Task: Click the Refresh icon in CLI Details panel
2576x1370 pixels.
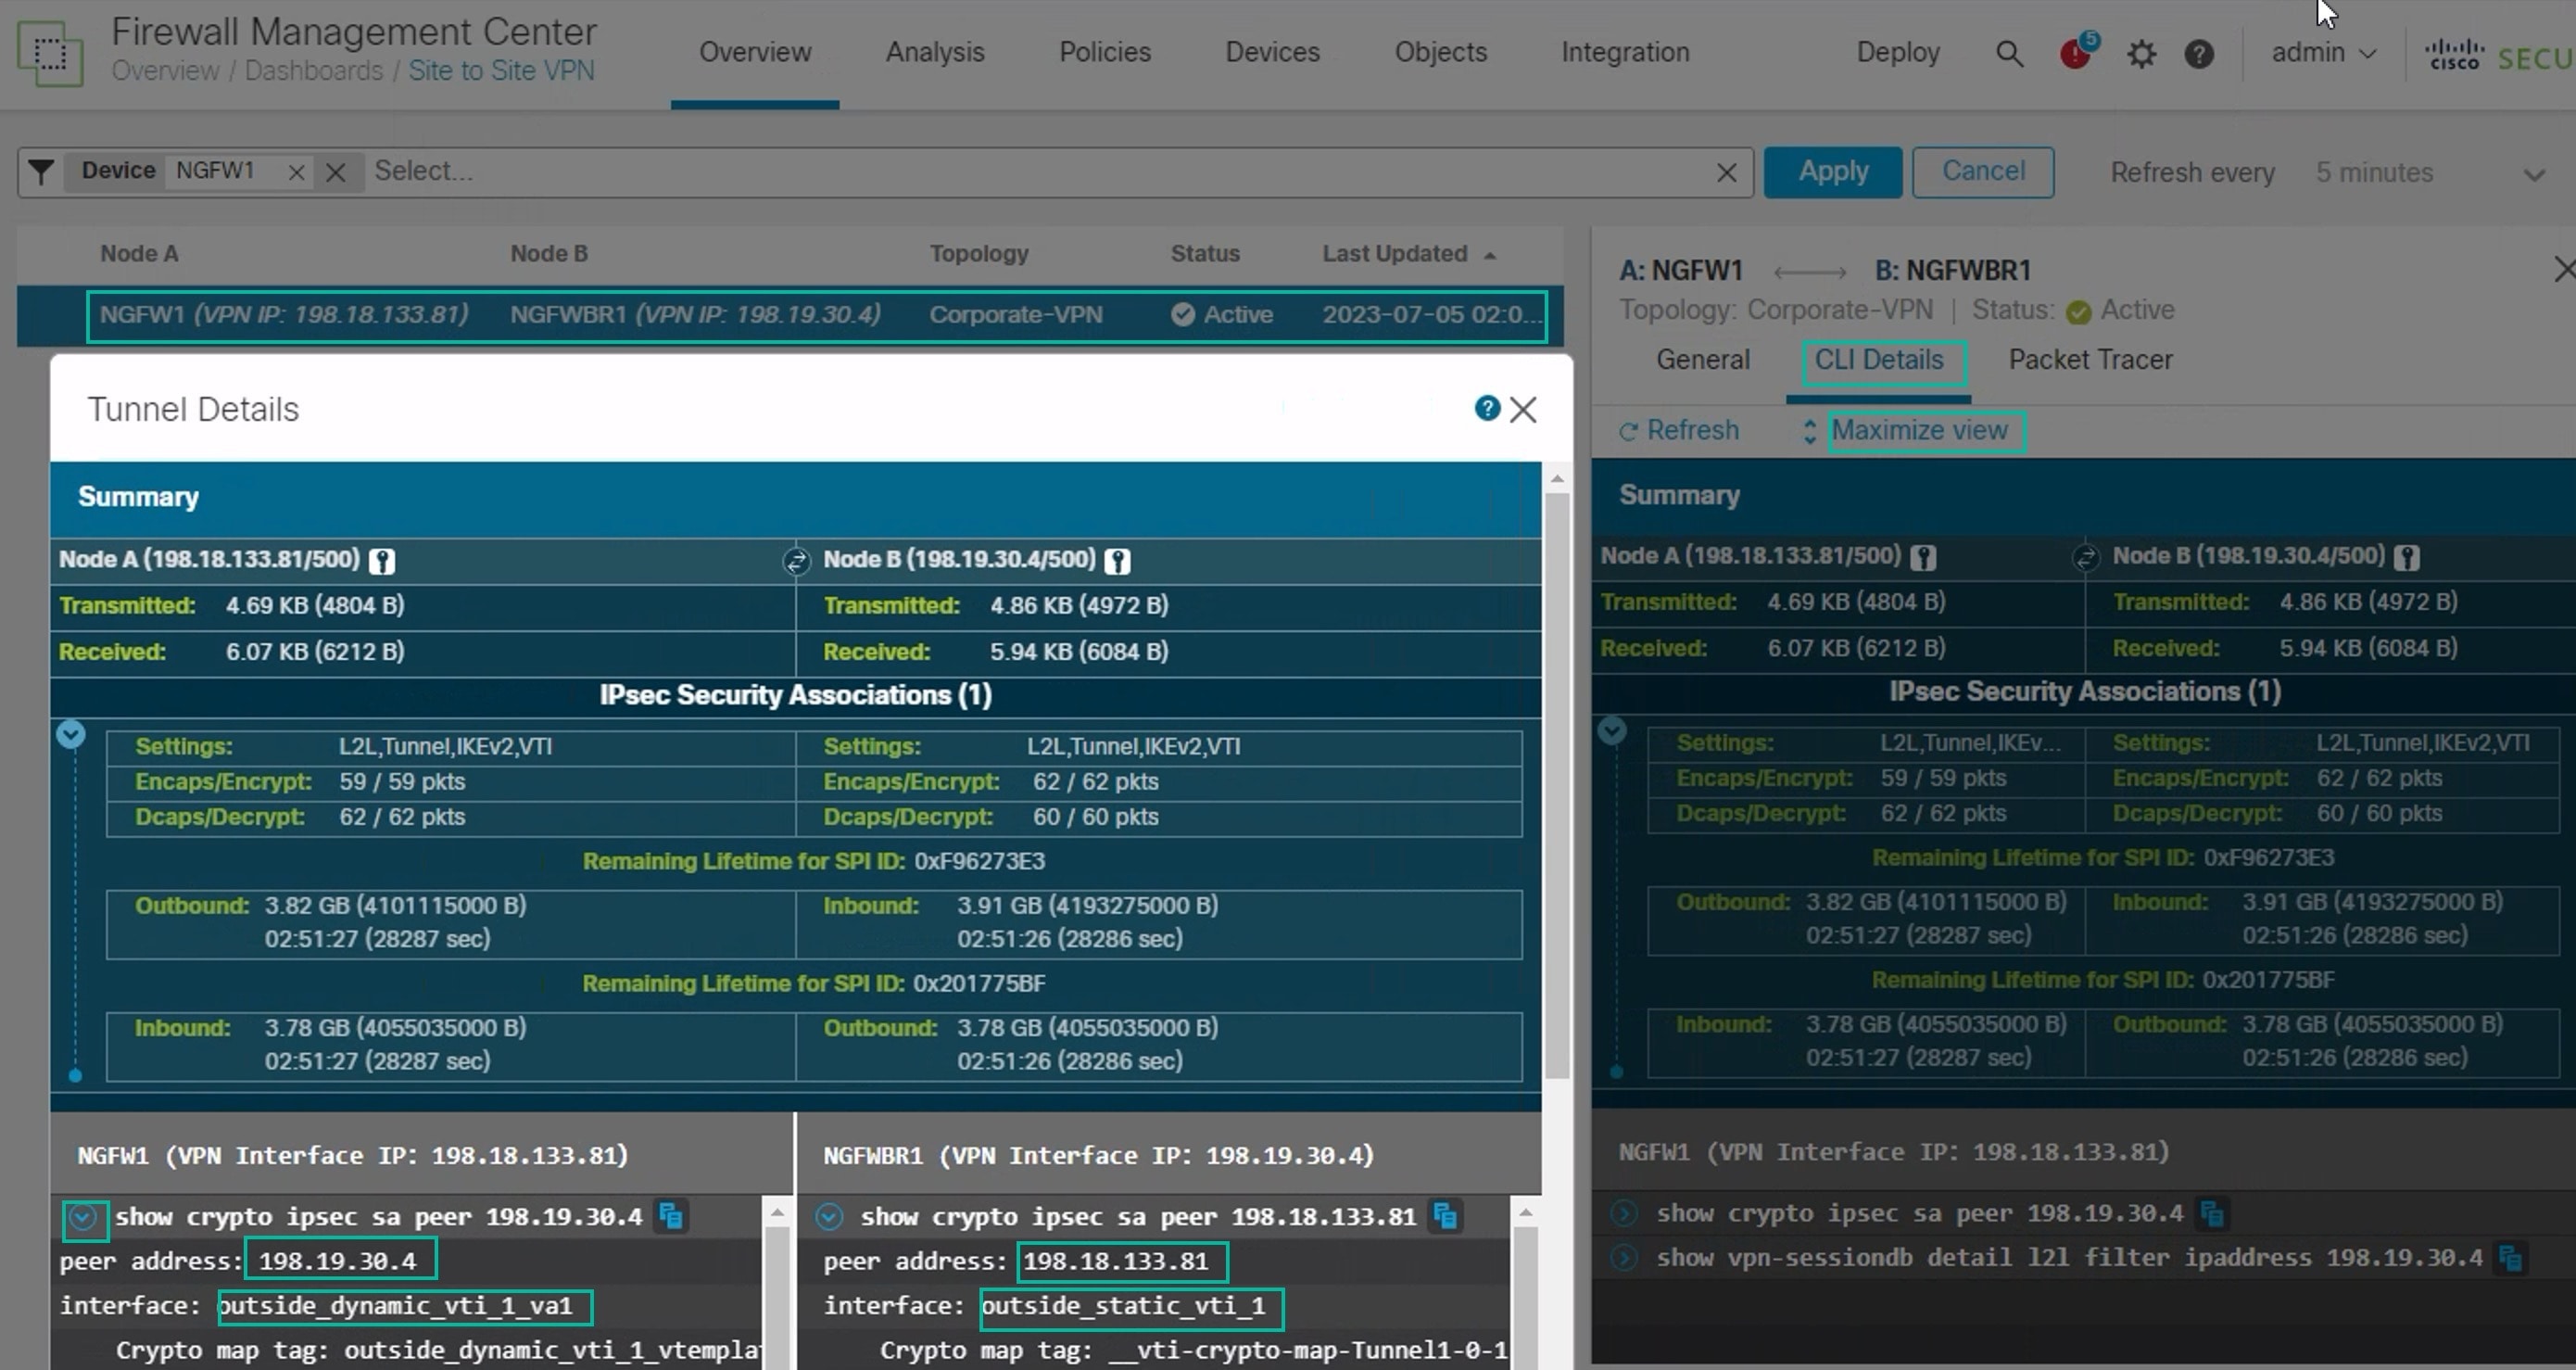Action: pos(1628,431)
